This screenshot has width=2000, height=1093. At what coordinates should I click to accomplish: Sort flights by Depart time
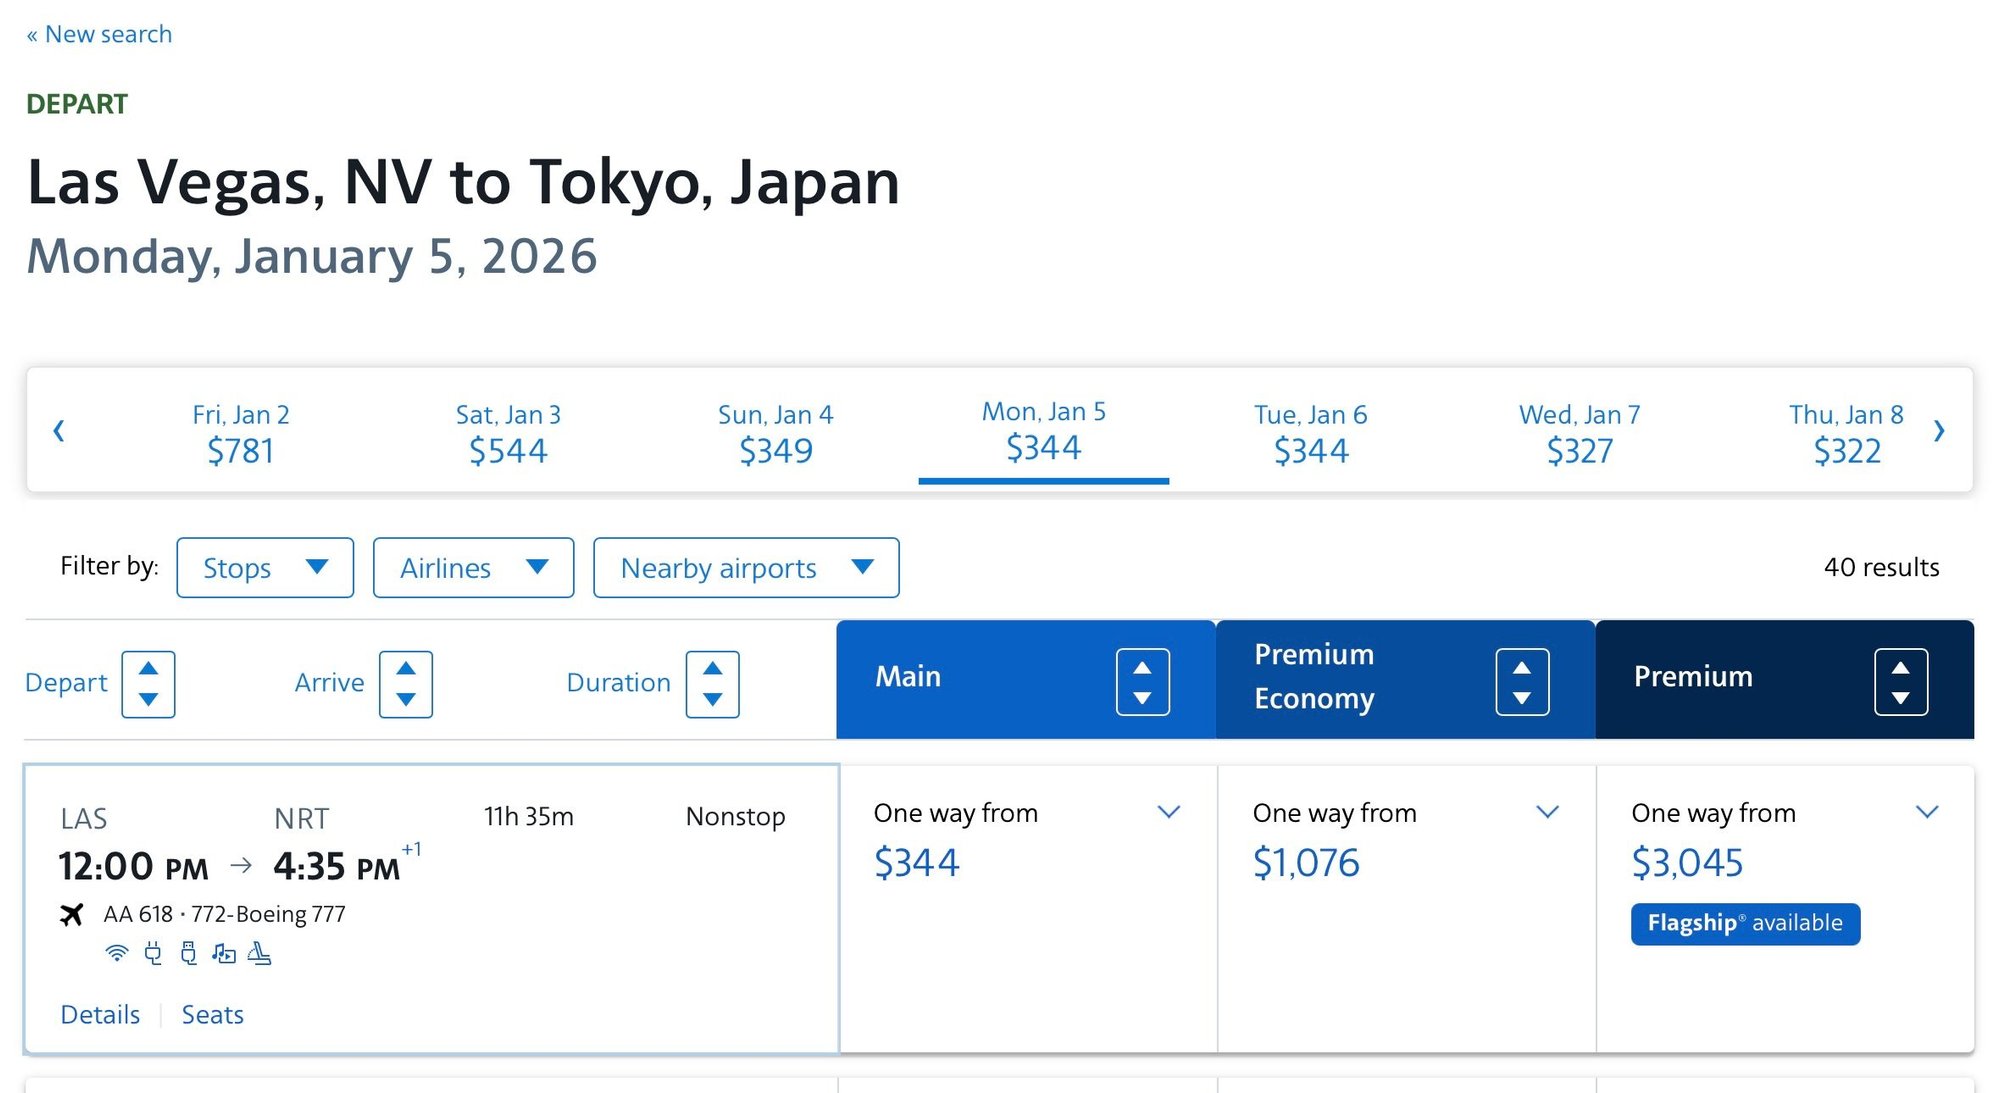(148, 684)
